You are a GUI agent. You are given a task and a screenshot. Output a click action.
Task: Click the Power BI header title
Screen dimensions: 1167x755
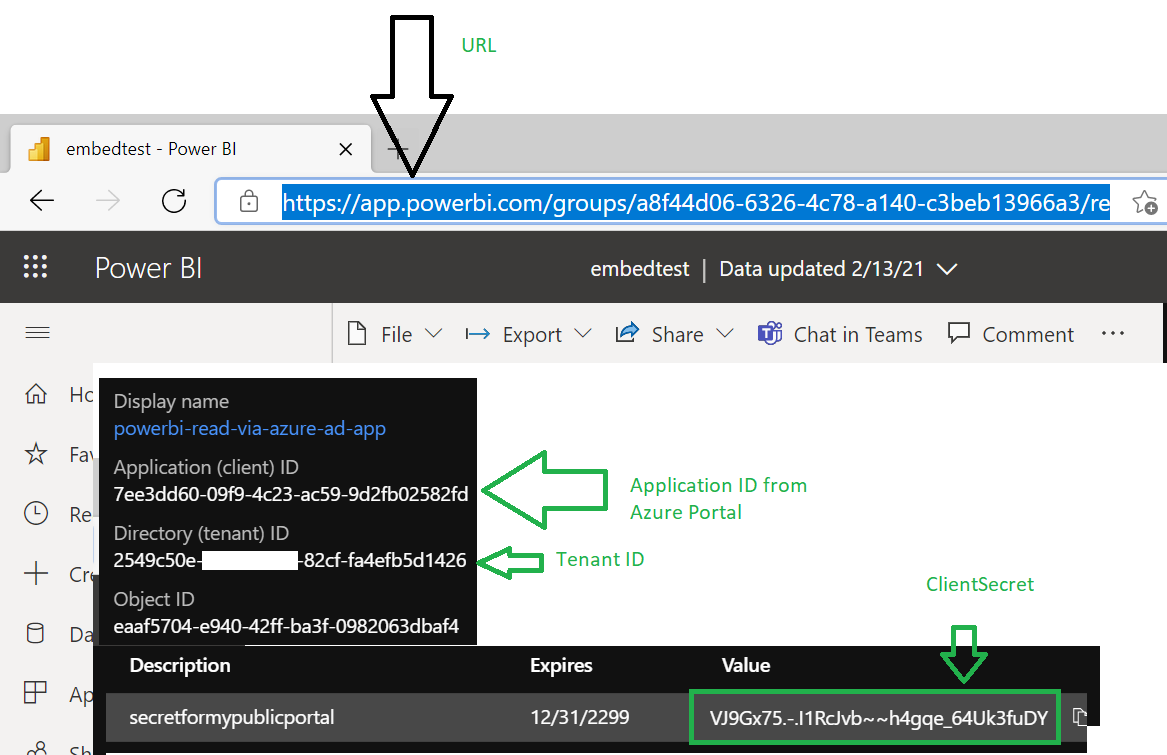click(x=148, y=268)
